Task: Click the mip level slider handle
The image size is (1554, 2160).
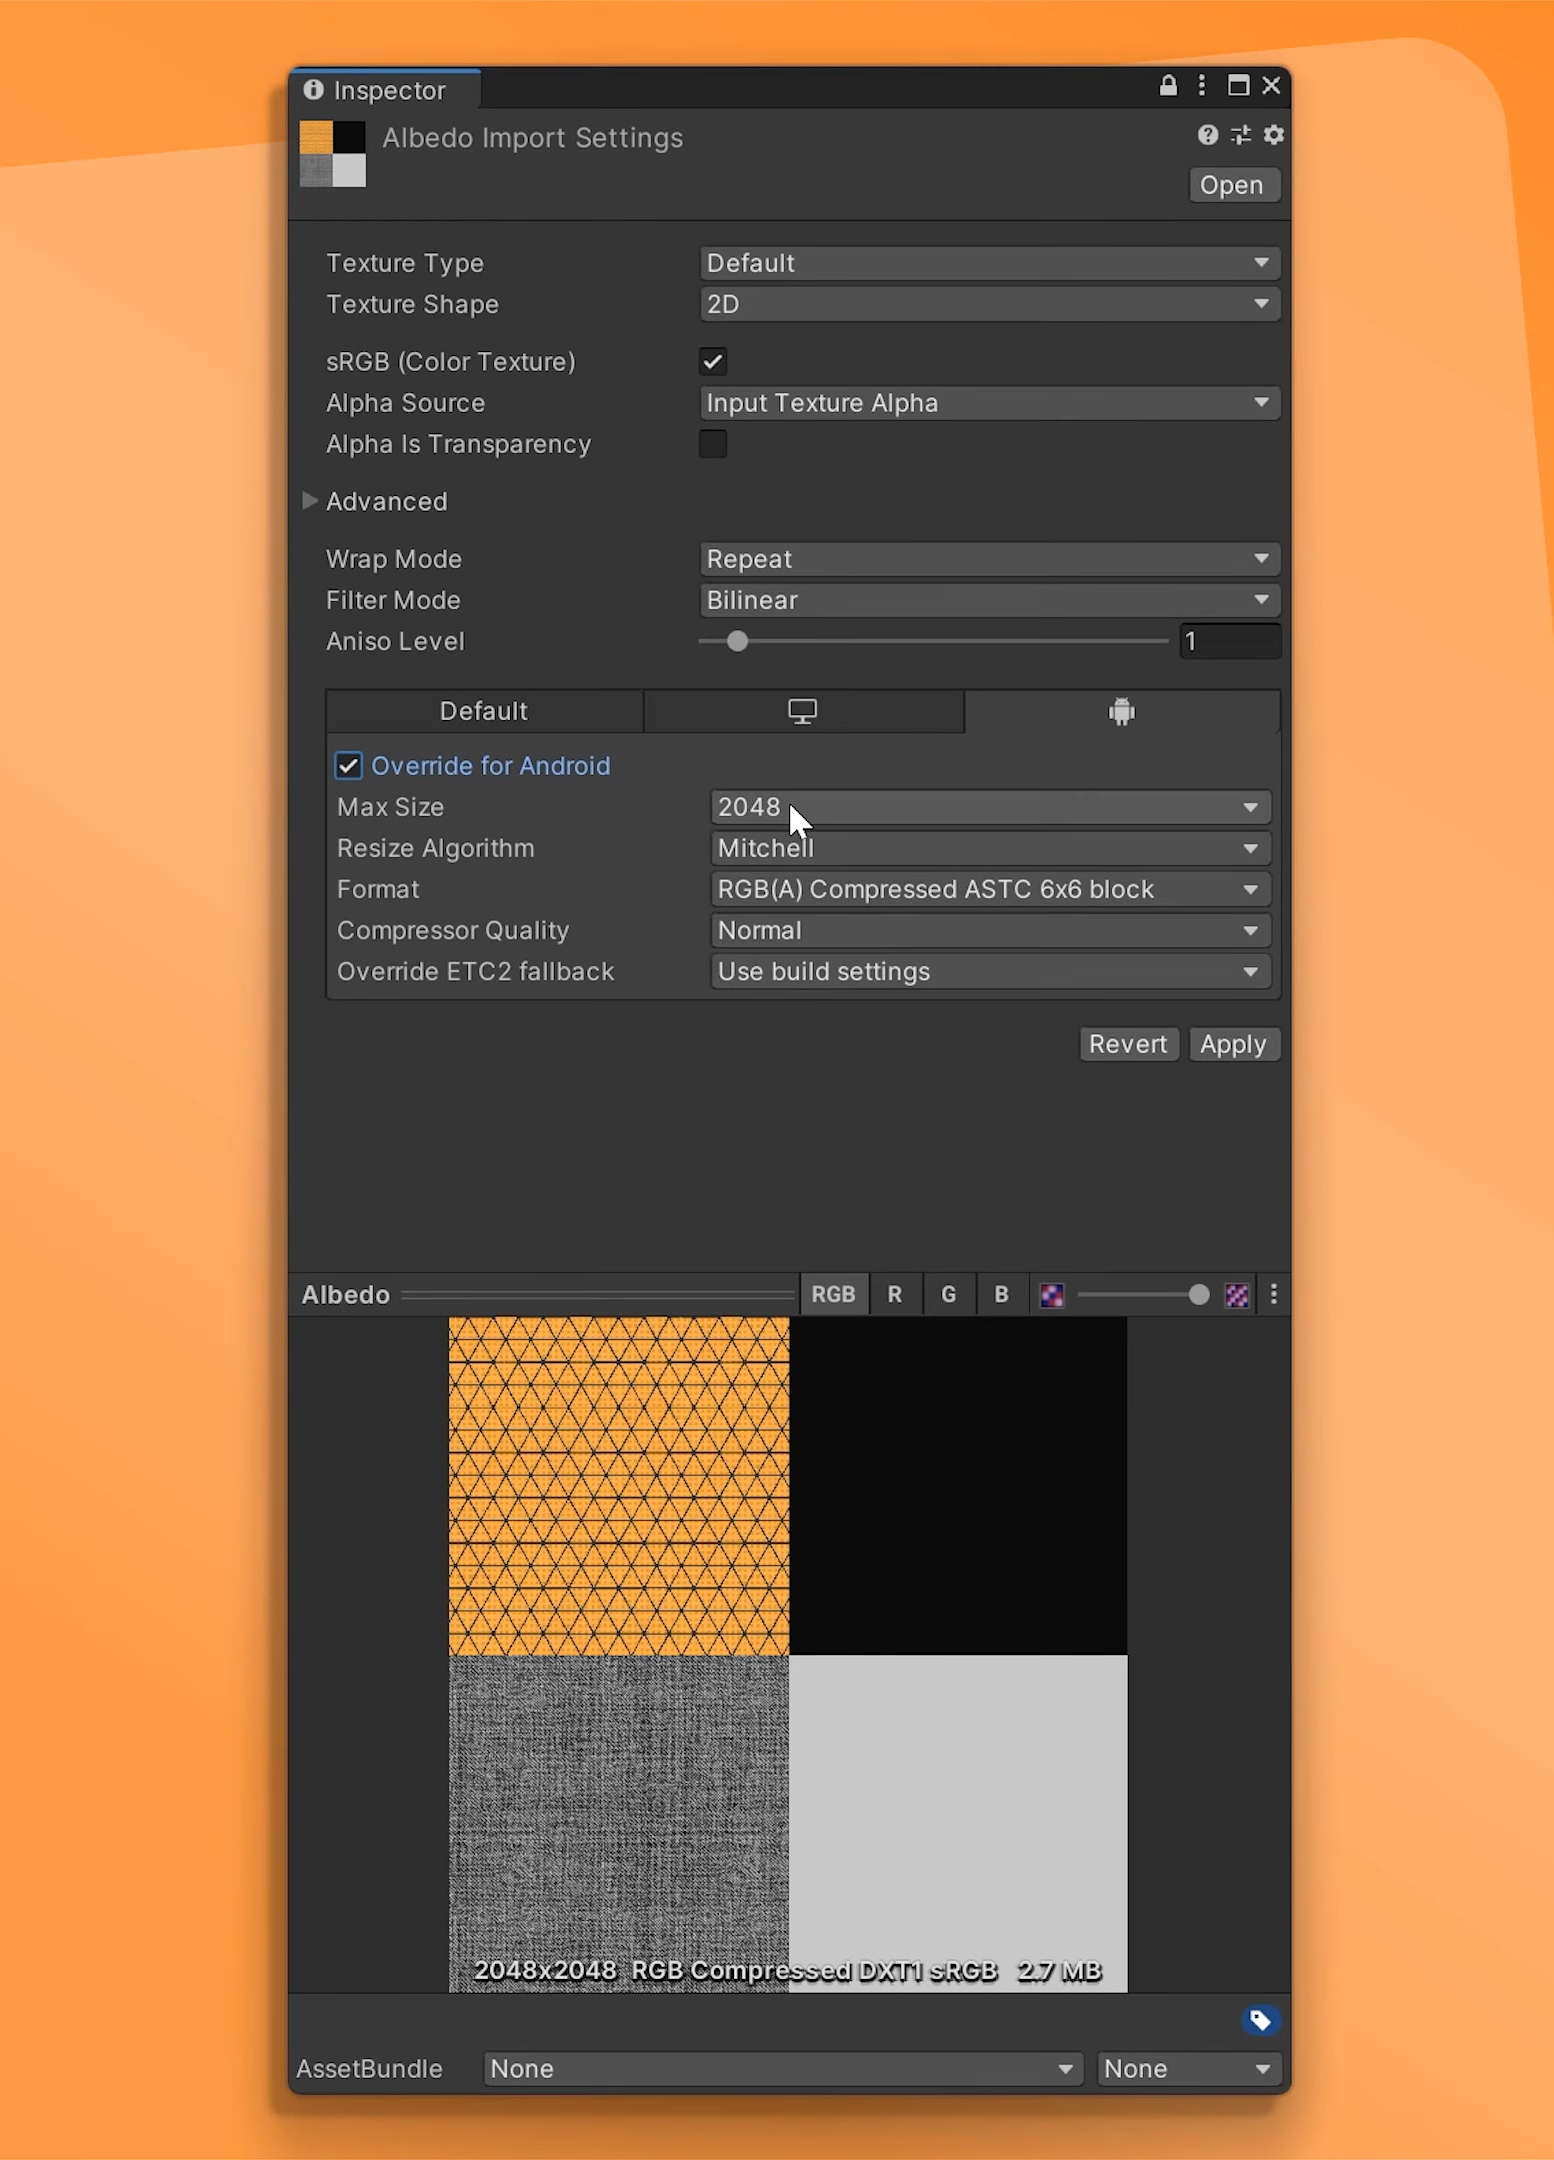Action: (1198, 1295)
